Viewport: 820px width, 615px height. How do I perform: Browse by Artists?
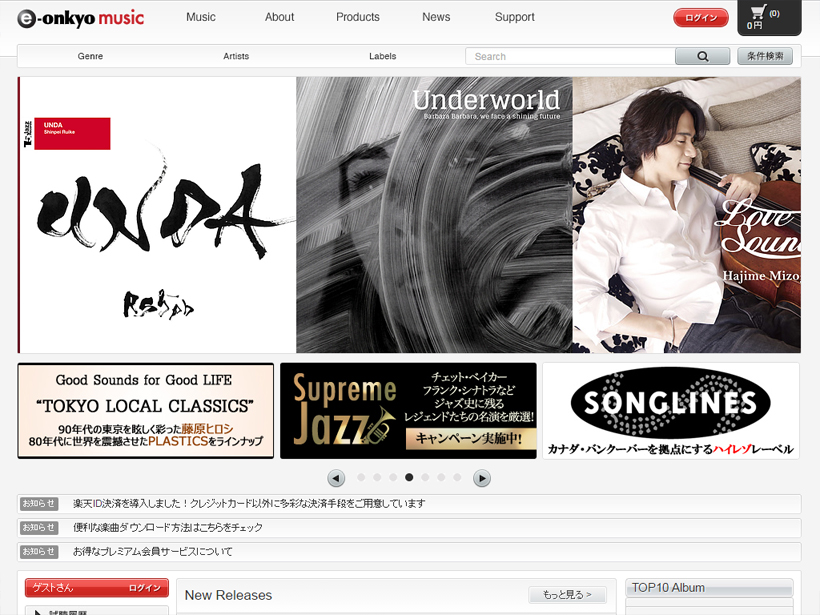tap(236, 56)
